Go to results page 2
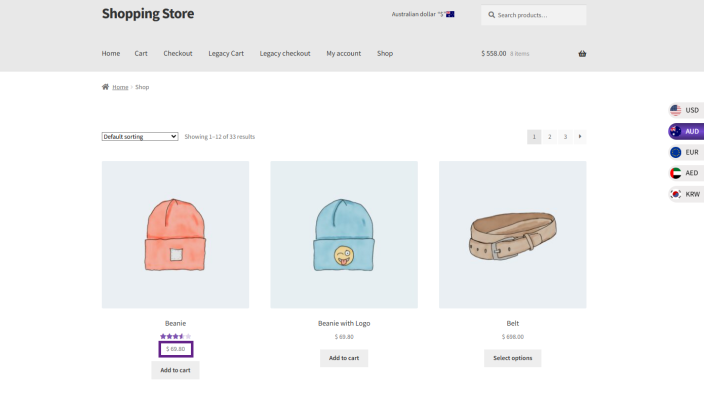 [550, 137]
